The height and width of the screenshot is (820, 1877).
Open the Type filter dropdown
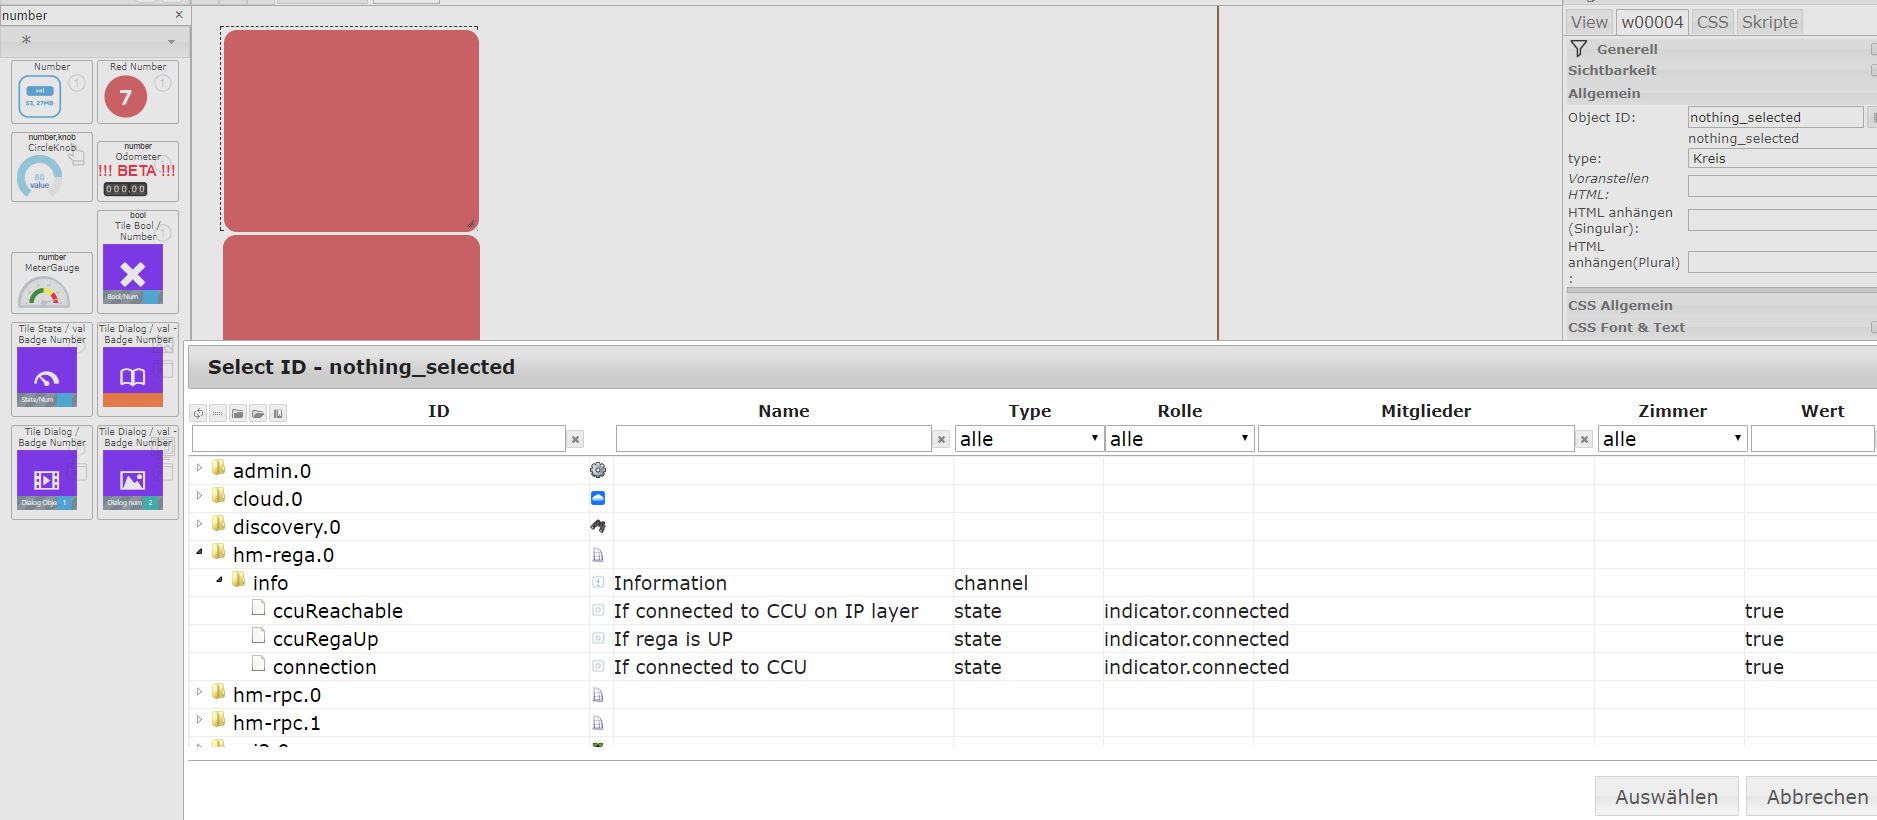click(1028, 439)
